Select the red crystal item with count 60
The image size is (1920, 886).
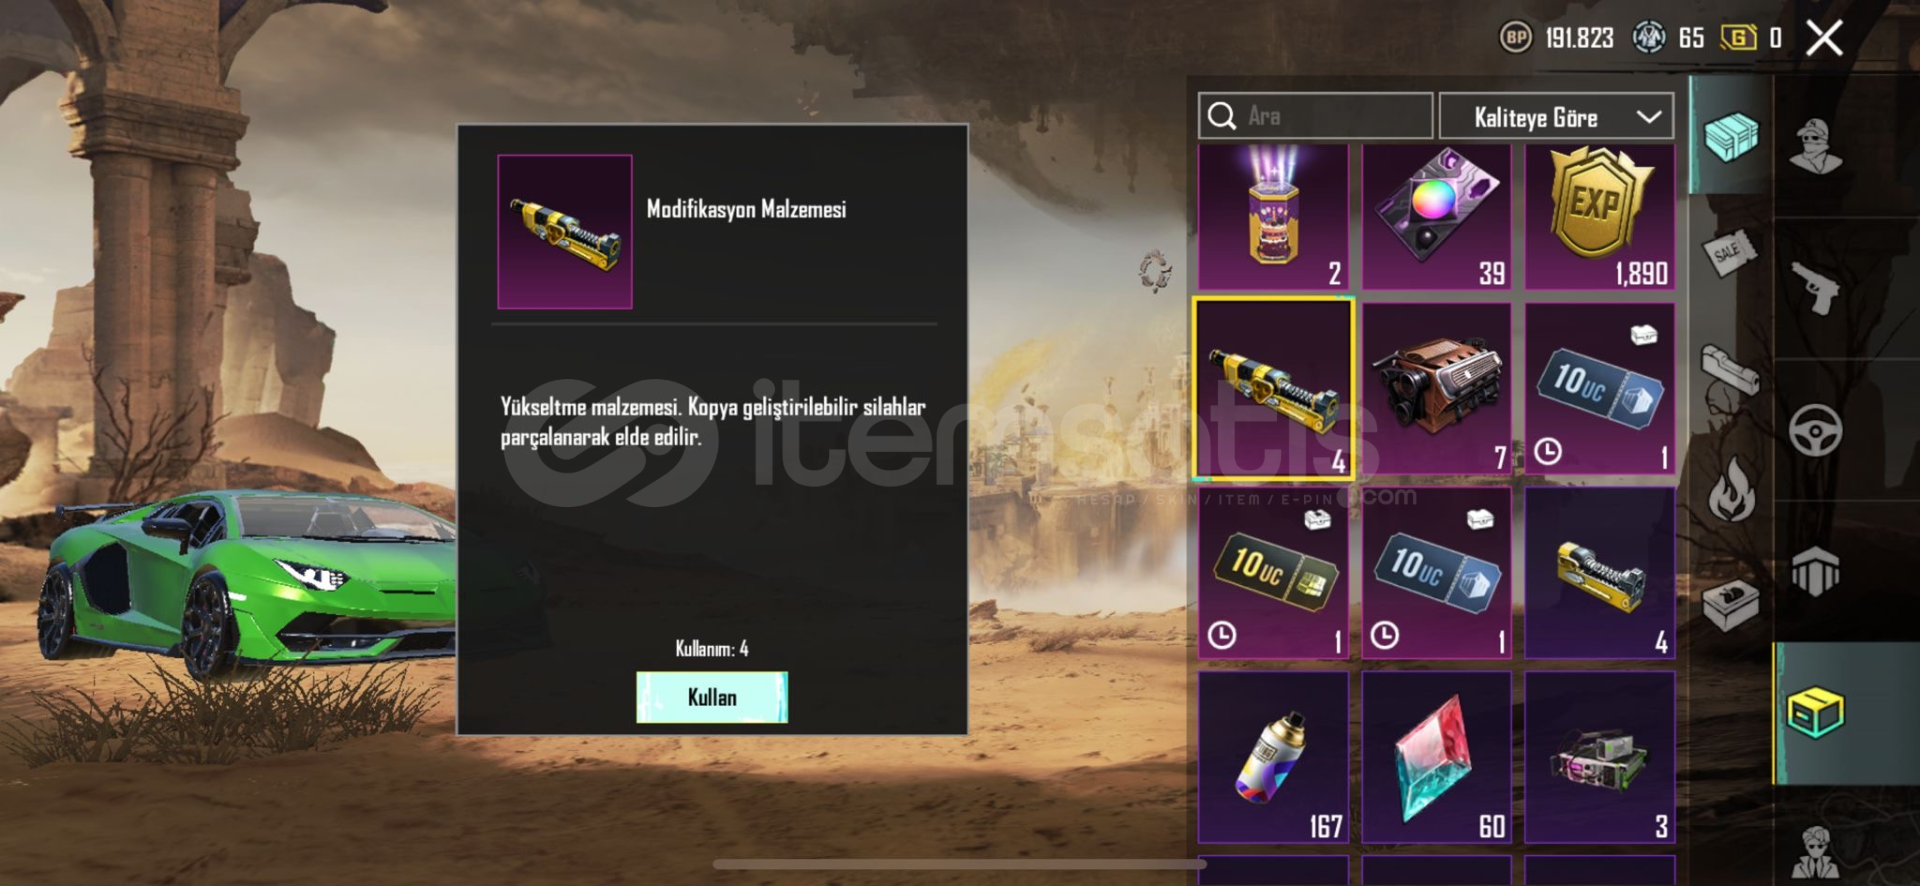click(x=1436, y=757)
